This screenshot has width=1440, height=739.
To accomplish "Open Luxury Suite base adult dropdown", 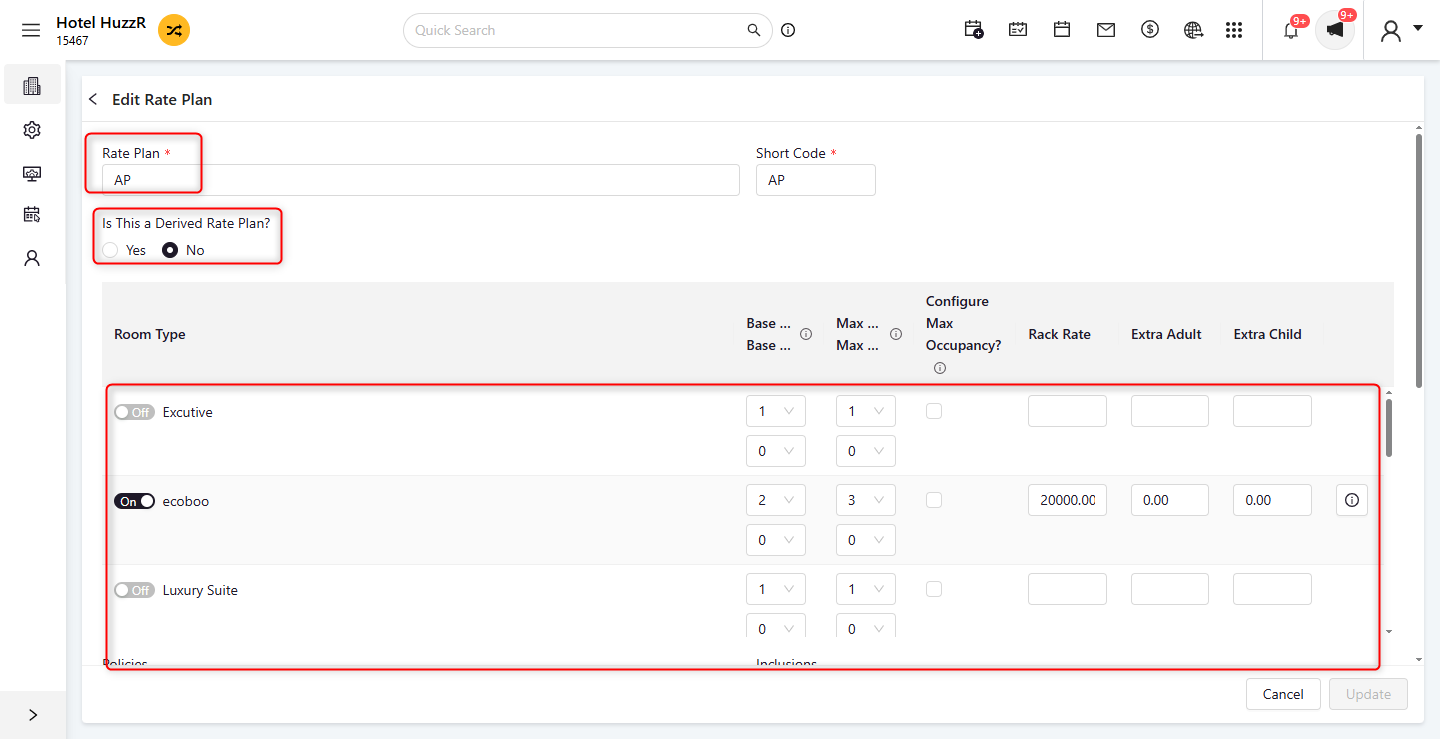I will tap(776, 589).
